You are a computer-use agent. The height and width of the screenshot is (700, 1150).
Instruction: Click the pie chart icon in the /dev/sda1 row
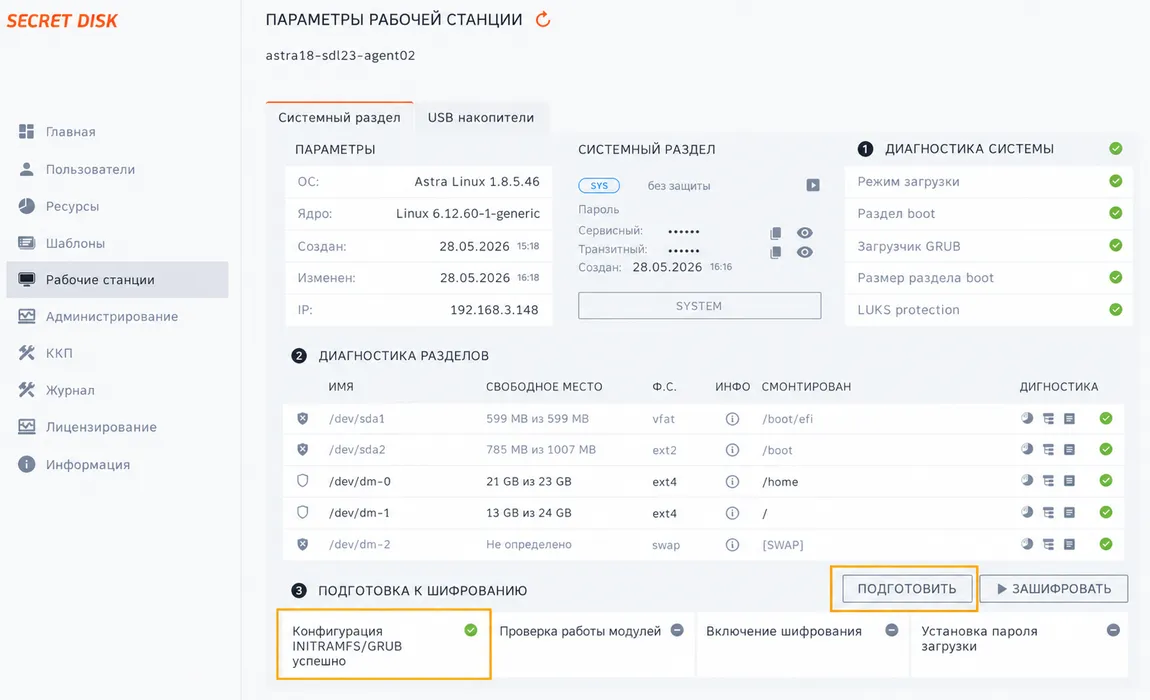click(1027, 418)
